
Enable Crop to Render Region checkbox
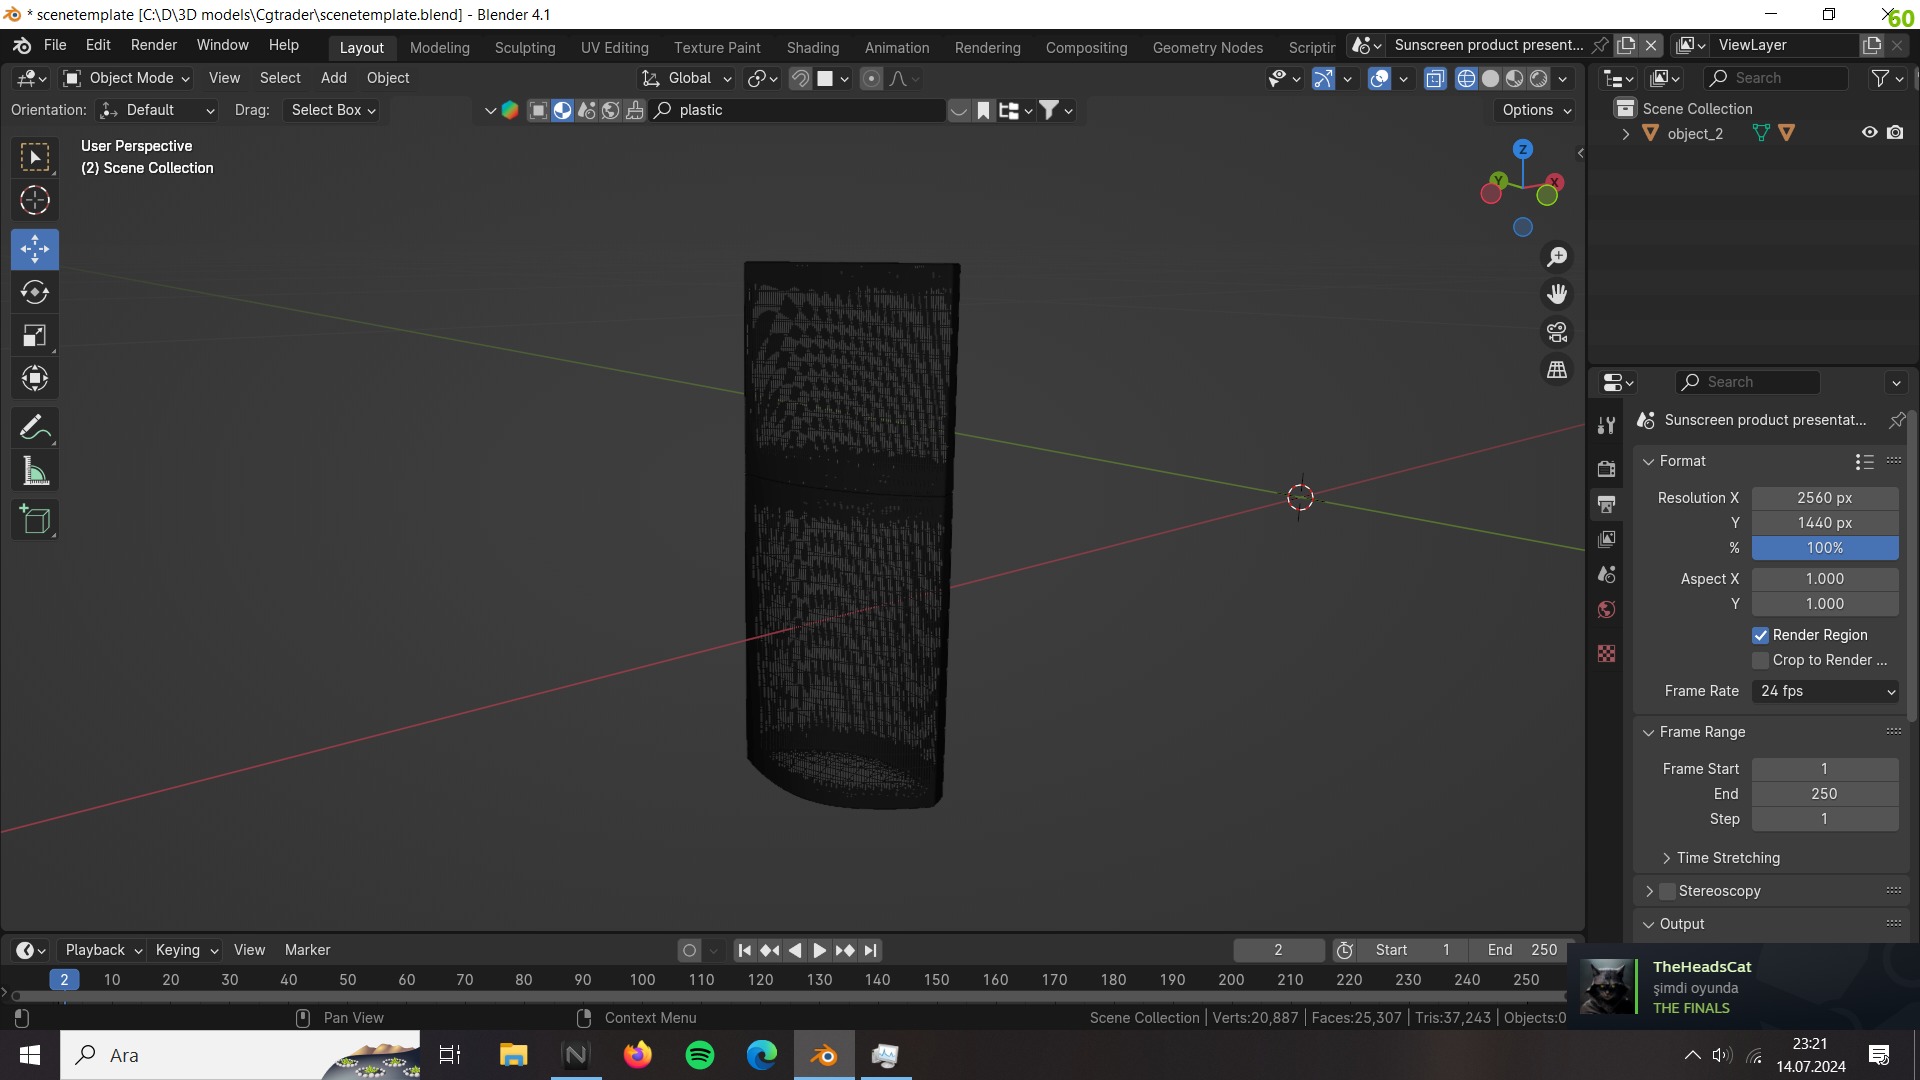pos(1761,660)
